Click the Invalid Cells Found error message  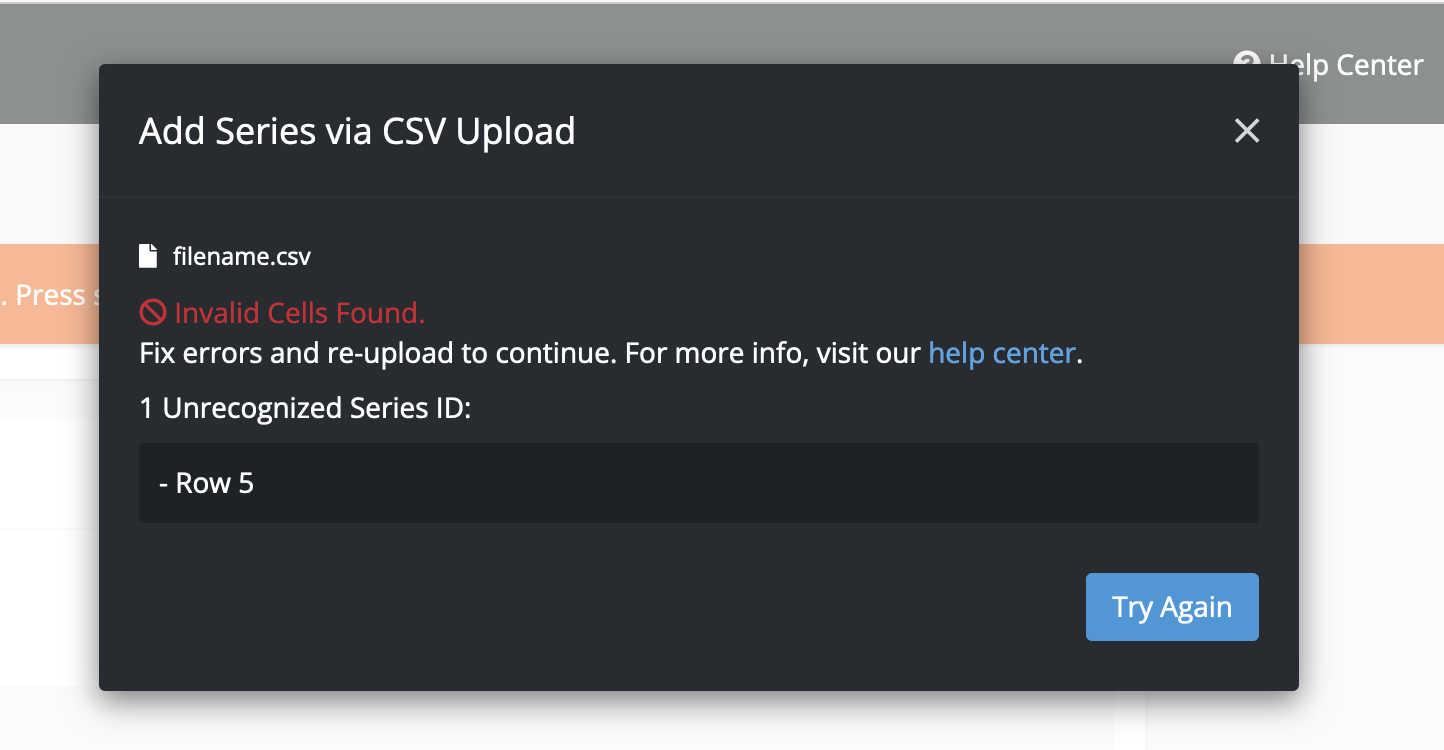(299, 313)
